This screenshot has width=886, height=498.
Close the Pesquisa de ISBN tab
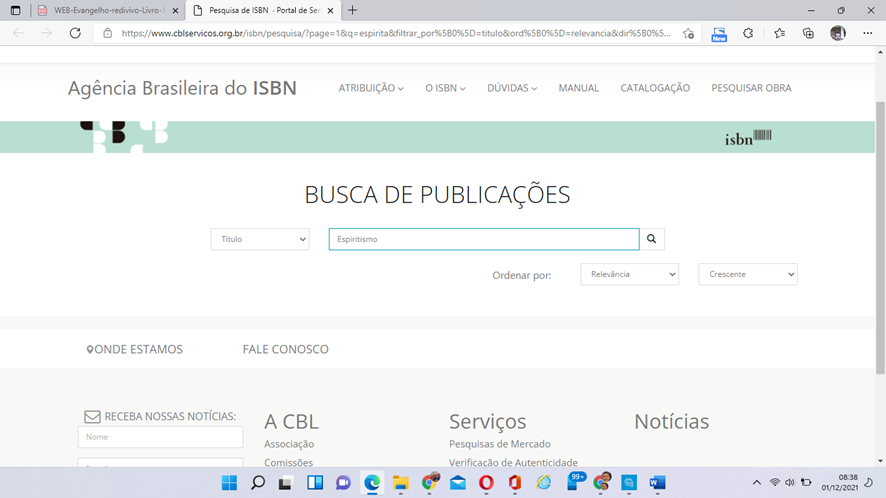click(x=331, y=10)
